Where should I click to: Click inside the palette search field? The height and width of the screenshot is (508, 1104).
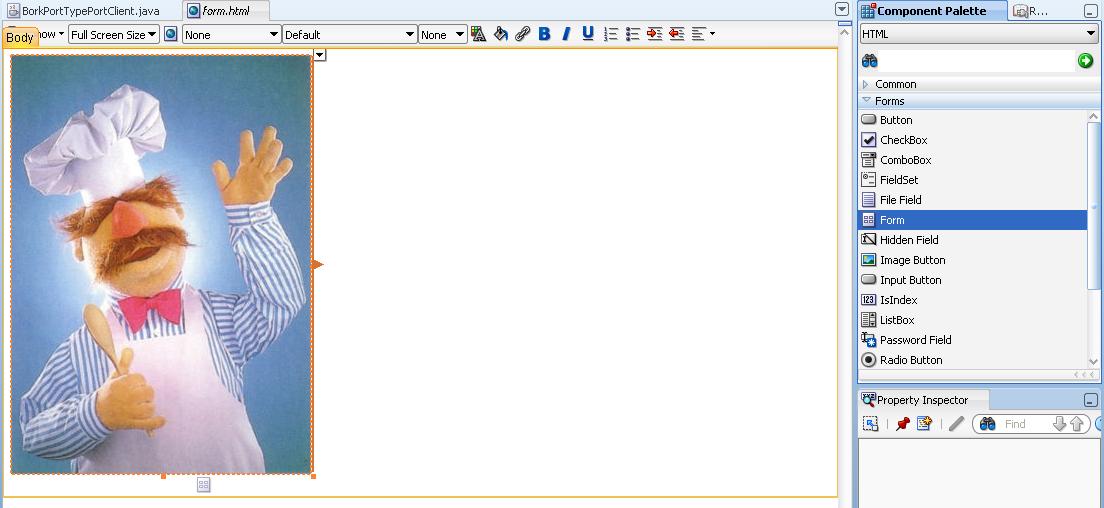pyautogui.click(x=977, y=61)
